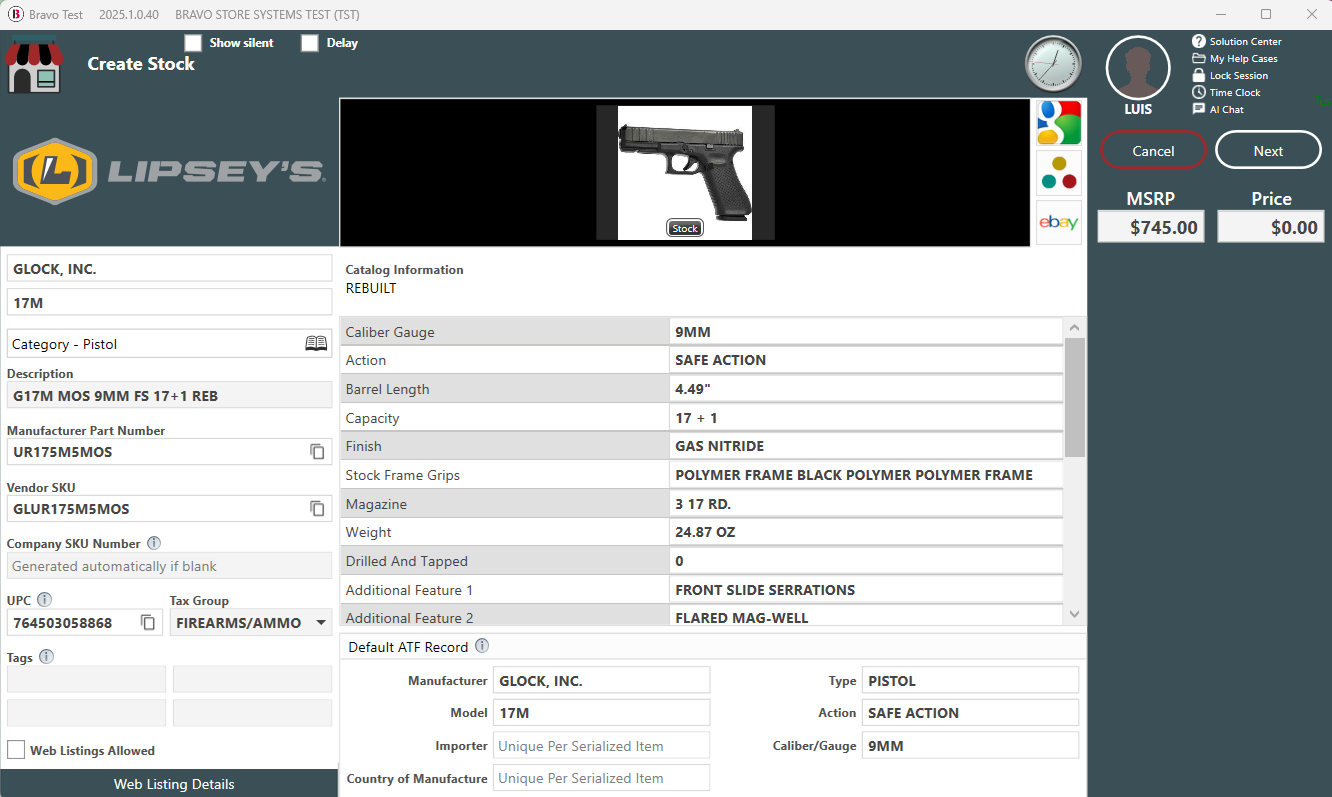Click the ATF Caliber/Gauge field
The width and height of the screenshot is (1332, 797).
tap(970, 745)
